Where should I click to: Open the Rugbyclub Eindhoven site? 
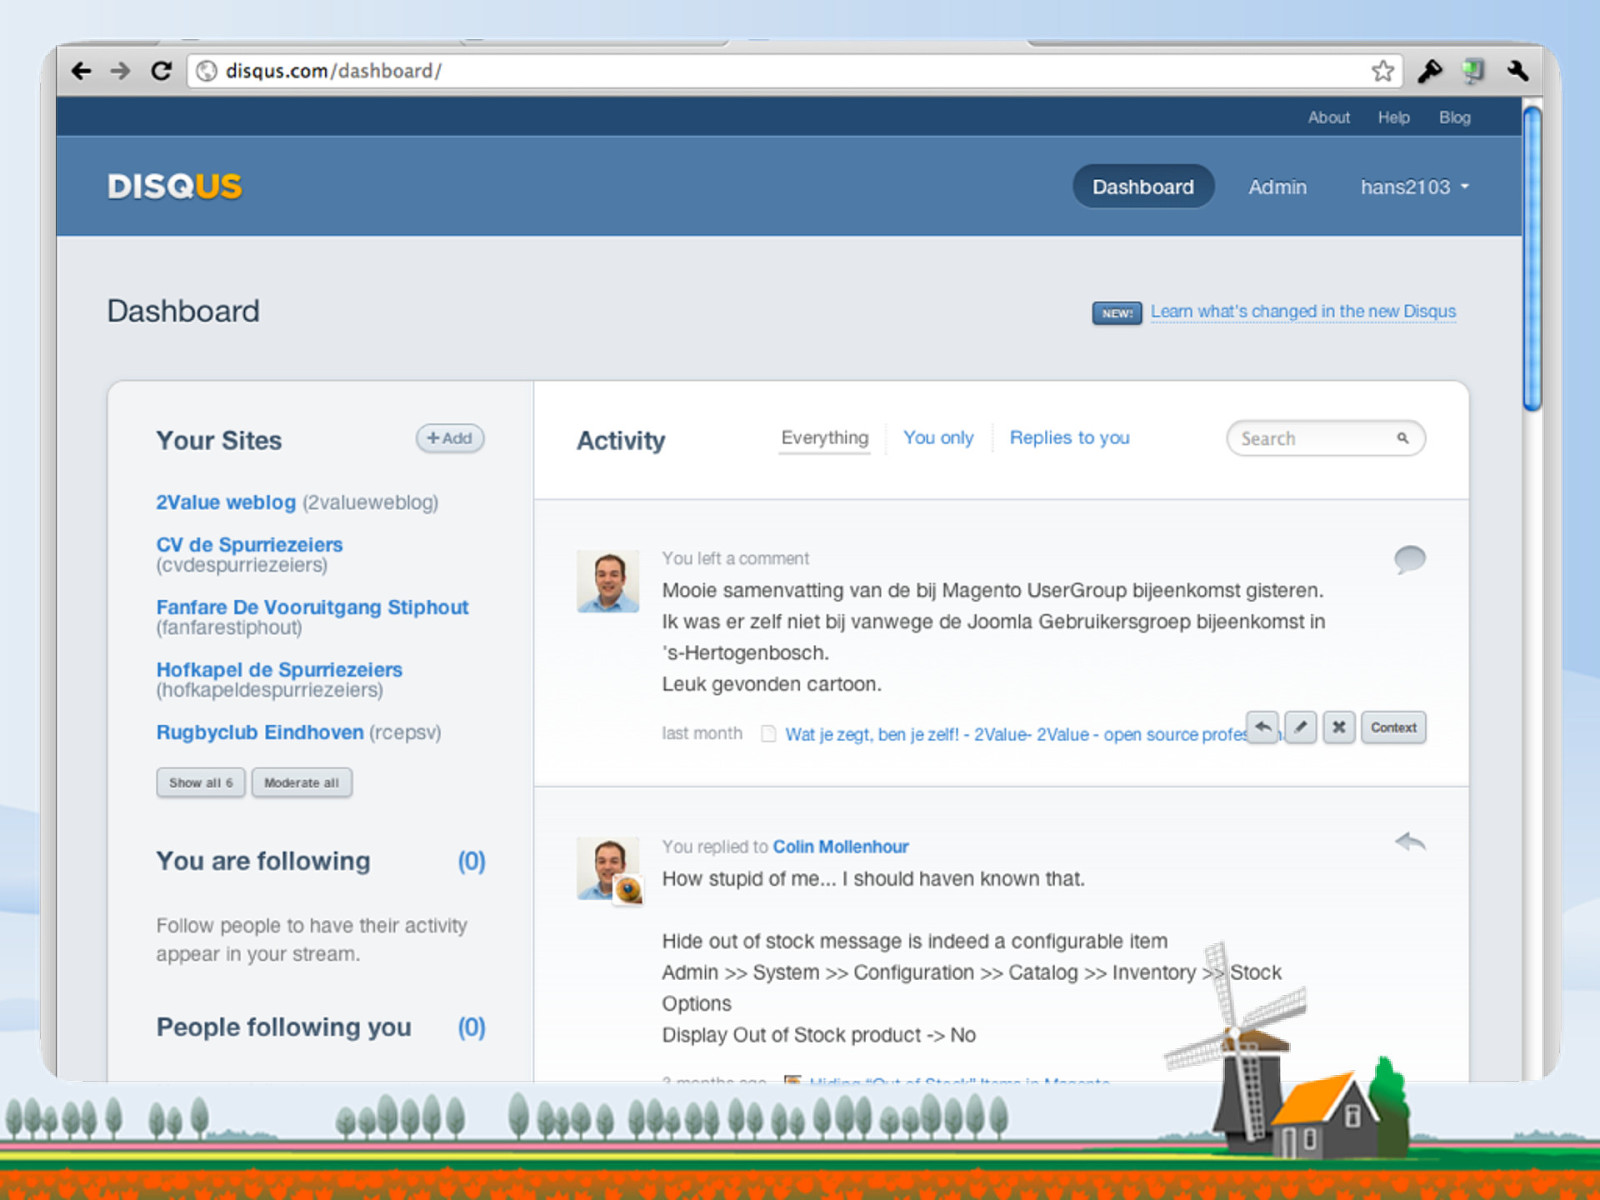260,732
